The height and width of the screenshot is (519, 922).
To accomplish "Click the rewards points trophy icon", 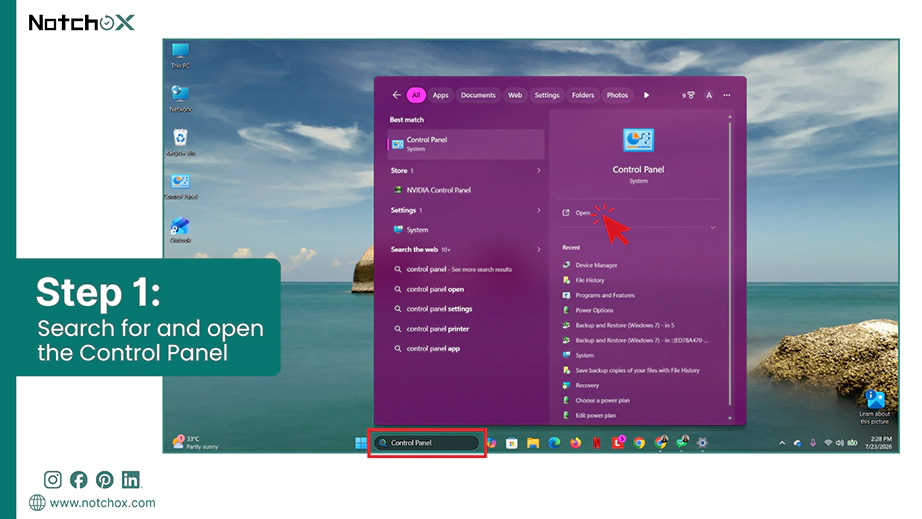I will tap(689, 95).
